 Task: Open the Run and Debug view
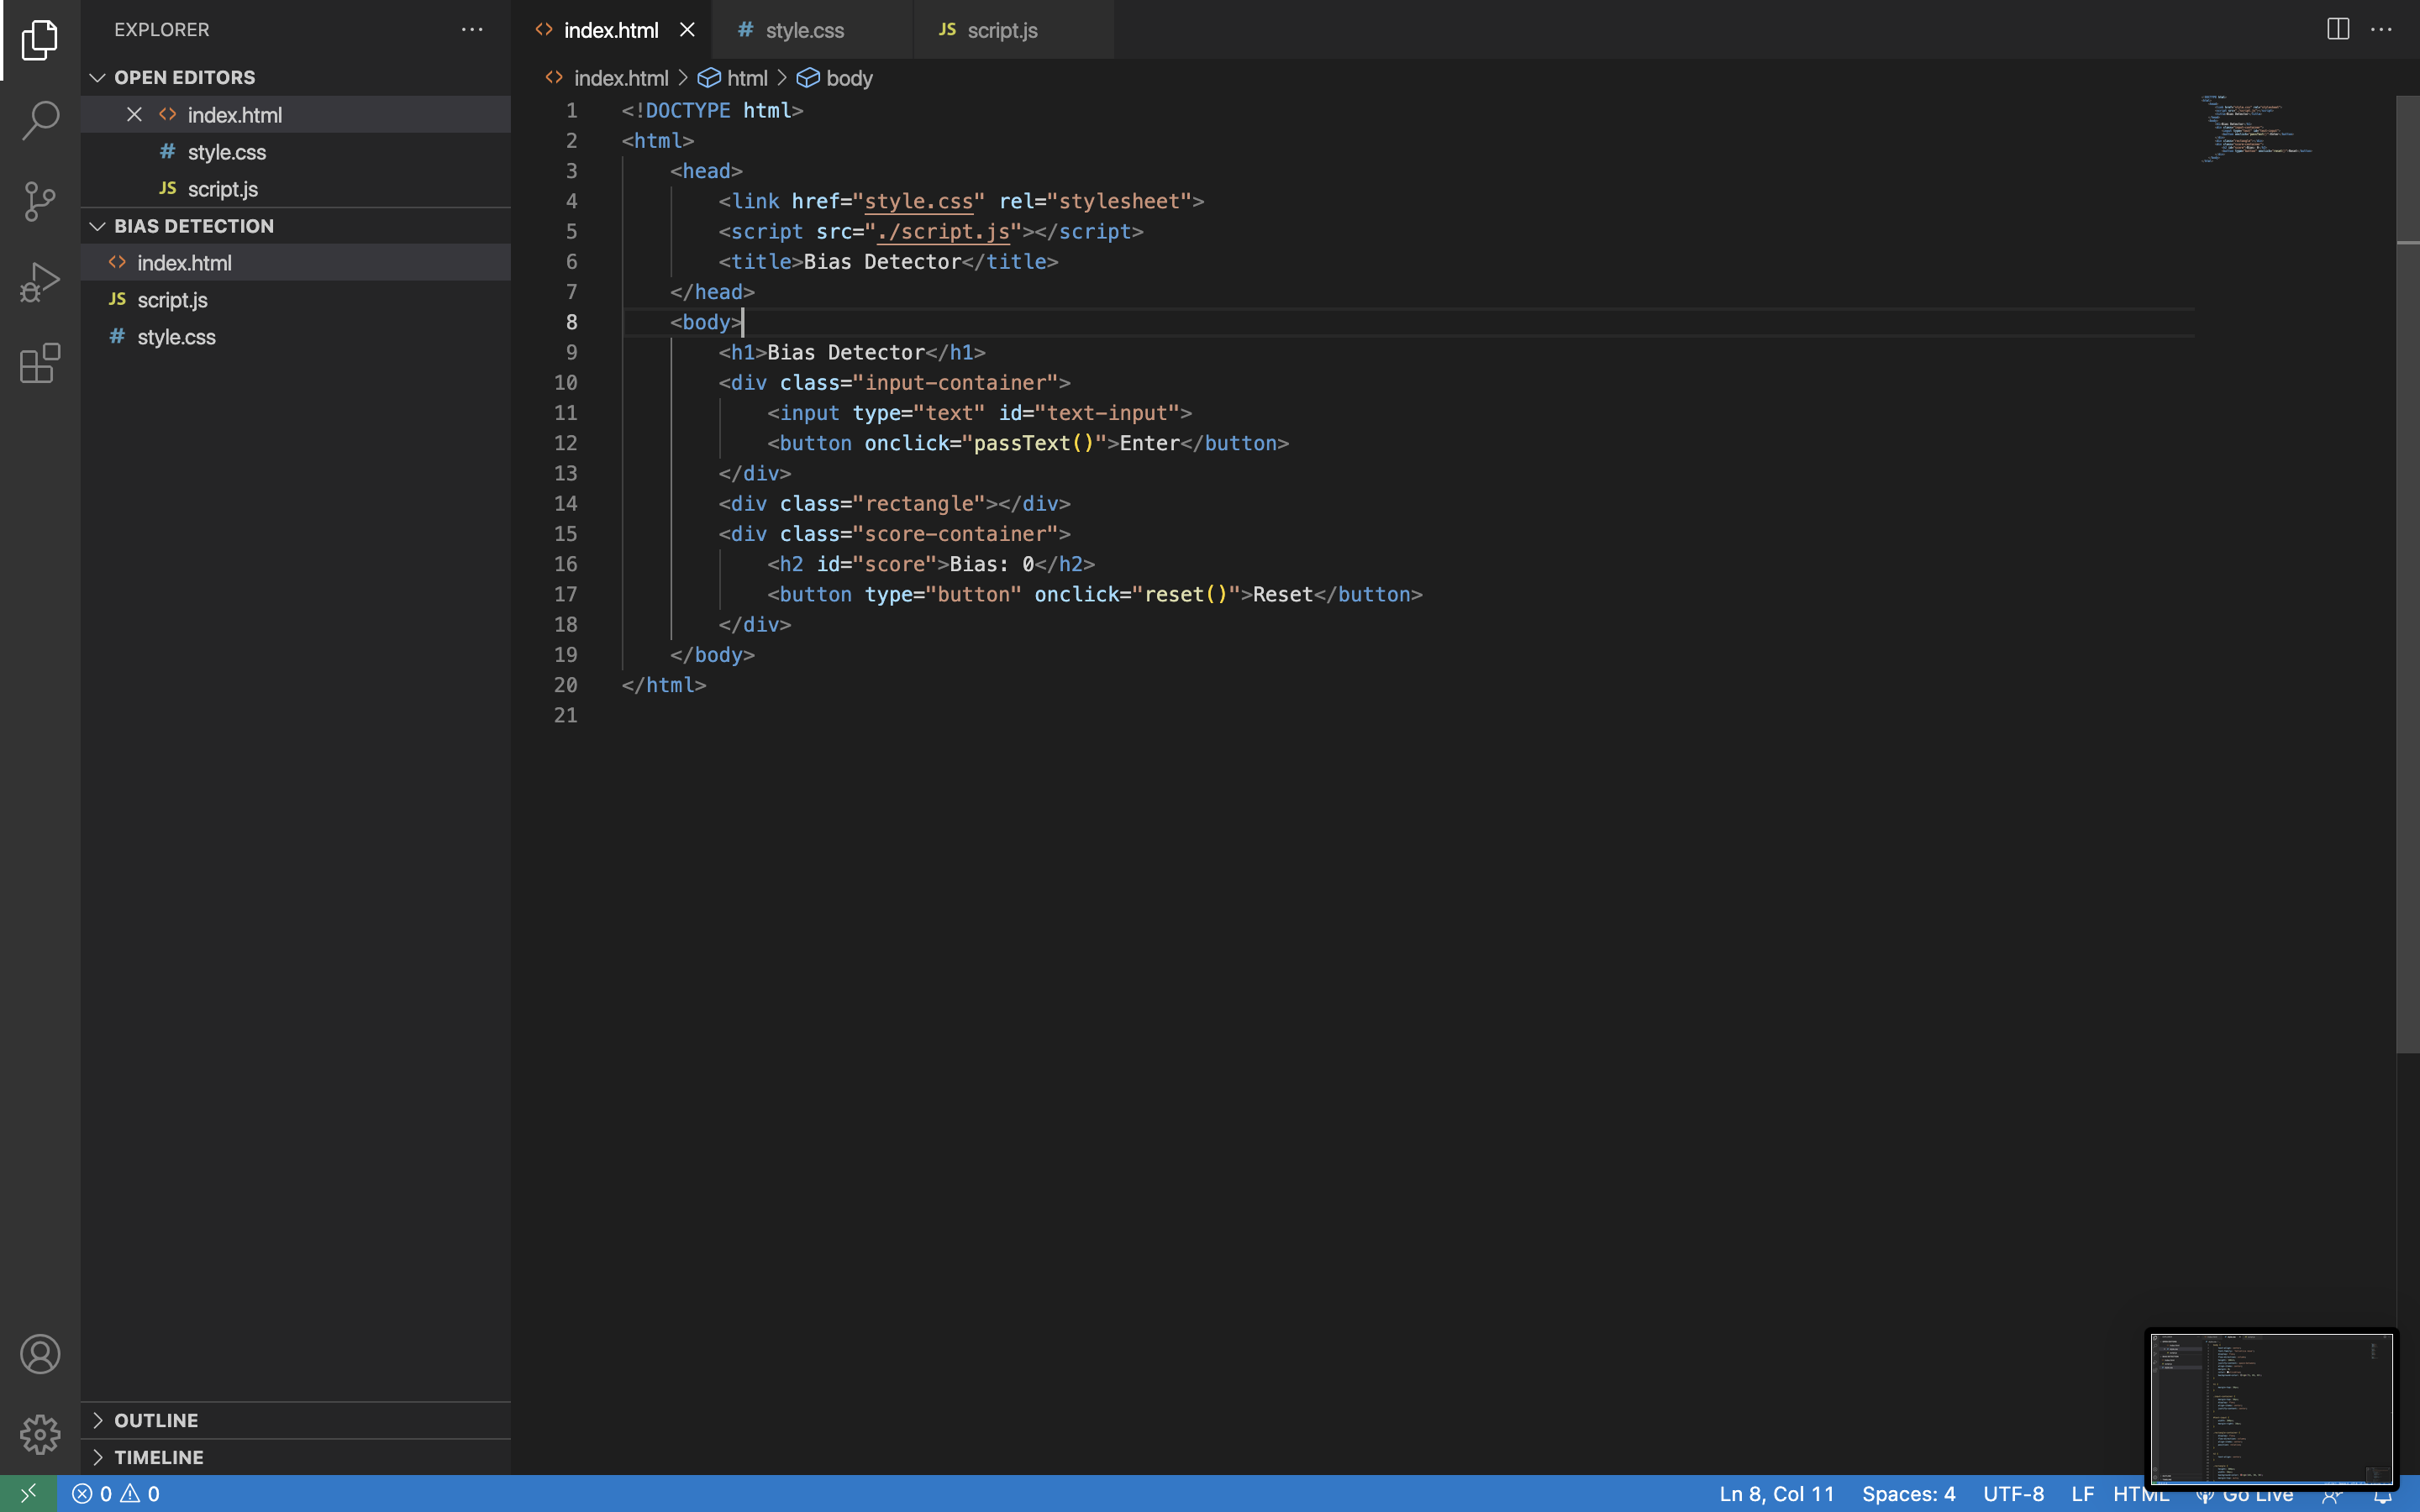tap(40, 283)
